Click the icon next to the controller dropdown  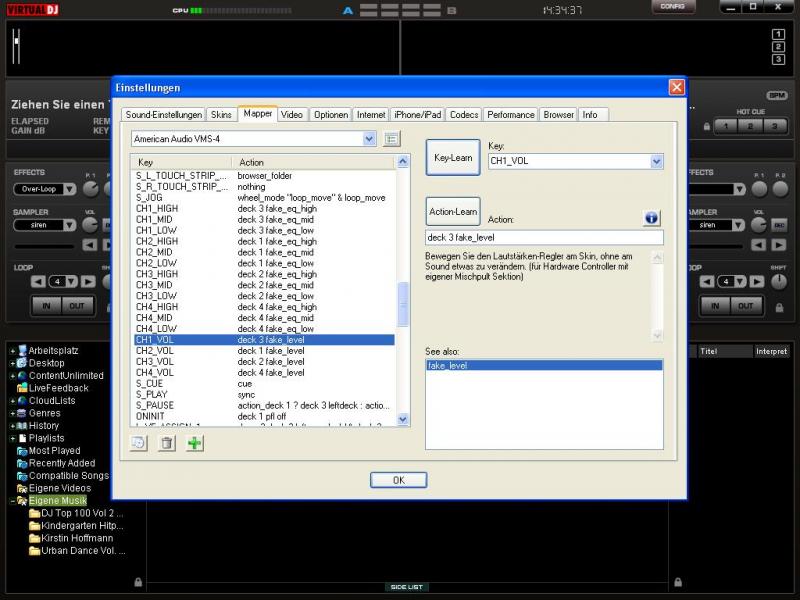(392, 139)
